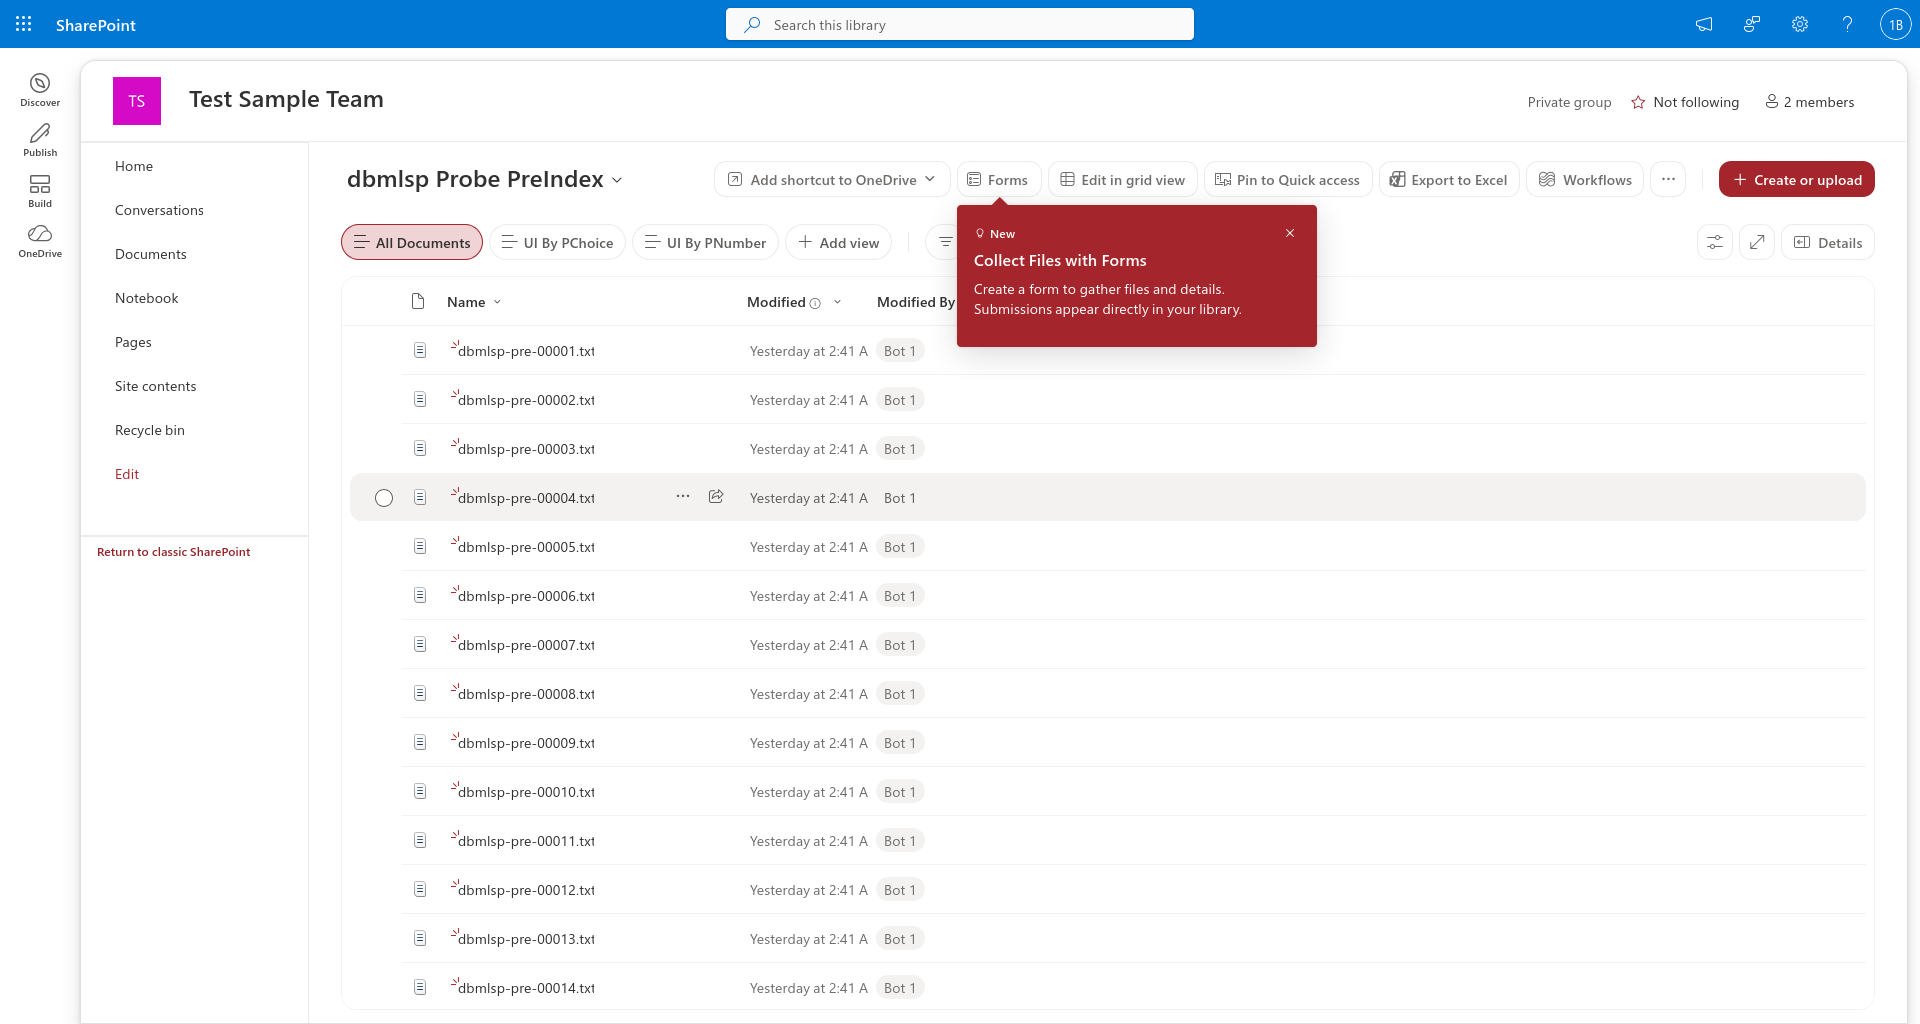
Task: Open Conversations in site navigation
Action: (159, 210)
